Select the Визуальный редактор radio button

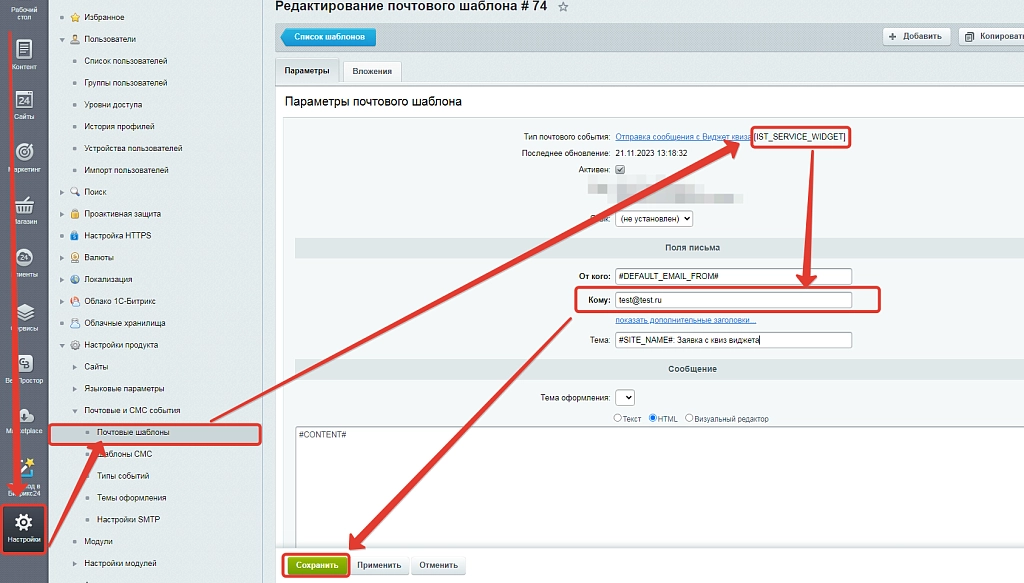(688, 418)
